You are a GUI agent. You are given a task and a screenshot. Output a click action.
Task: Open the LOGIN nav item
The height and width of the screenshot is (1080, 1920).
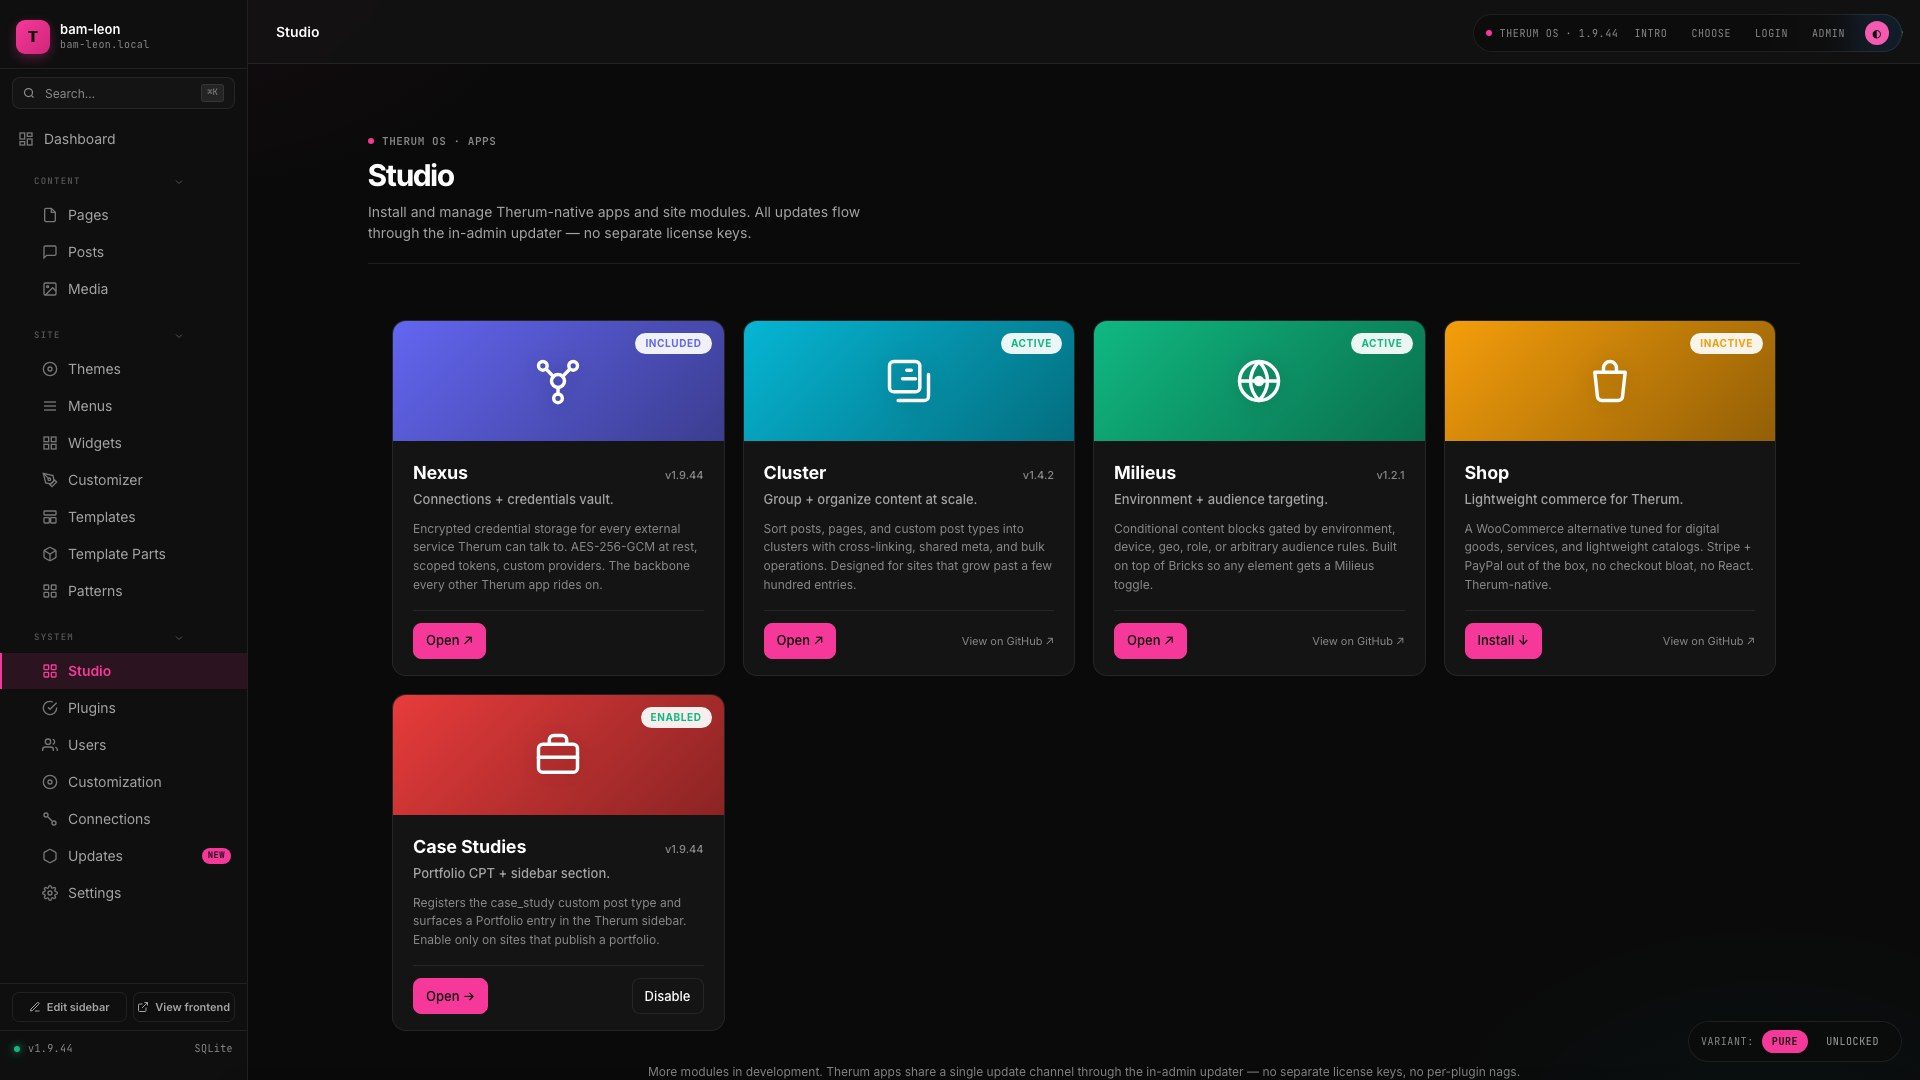click(1771, 33)
